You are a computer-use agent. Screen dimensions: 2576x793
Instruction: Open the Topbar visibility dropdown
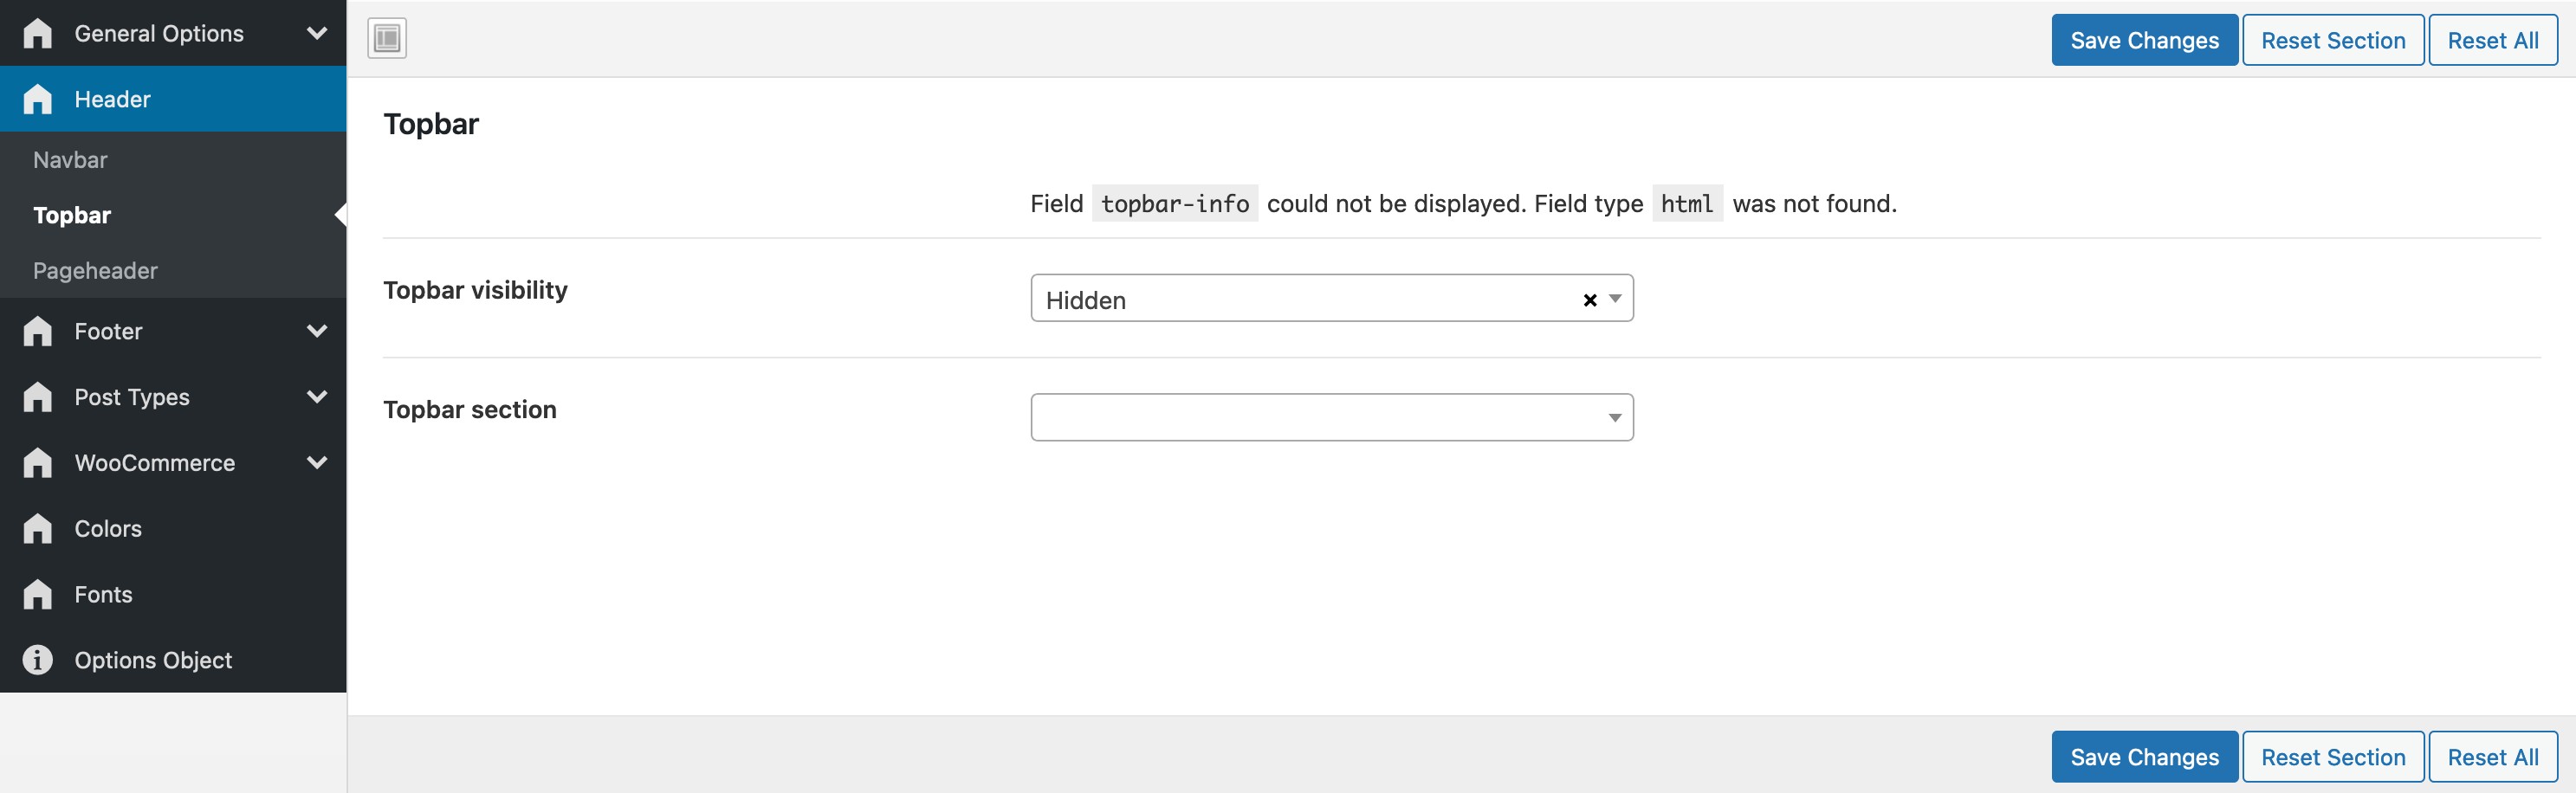pos(1332,298)
